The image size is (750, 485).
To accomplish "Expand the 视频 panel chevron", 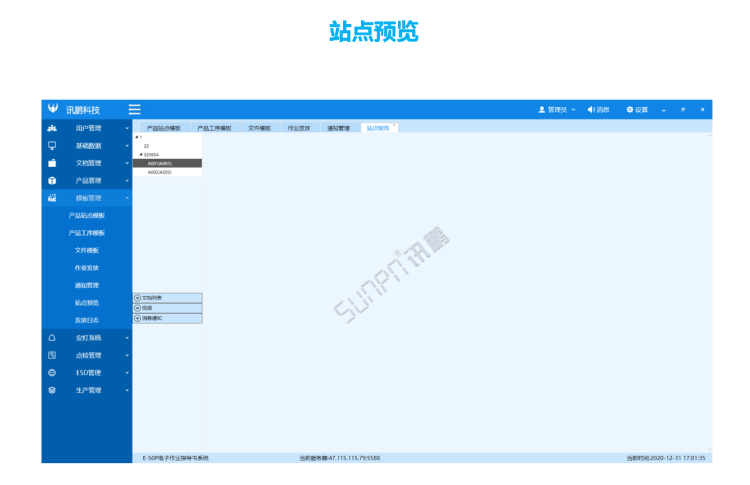I will point(137,308).
